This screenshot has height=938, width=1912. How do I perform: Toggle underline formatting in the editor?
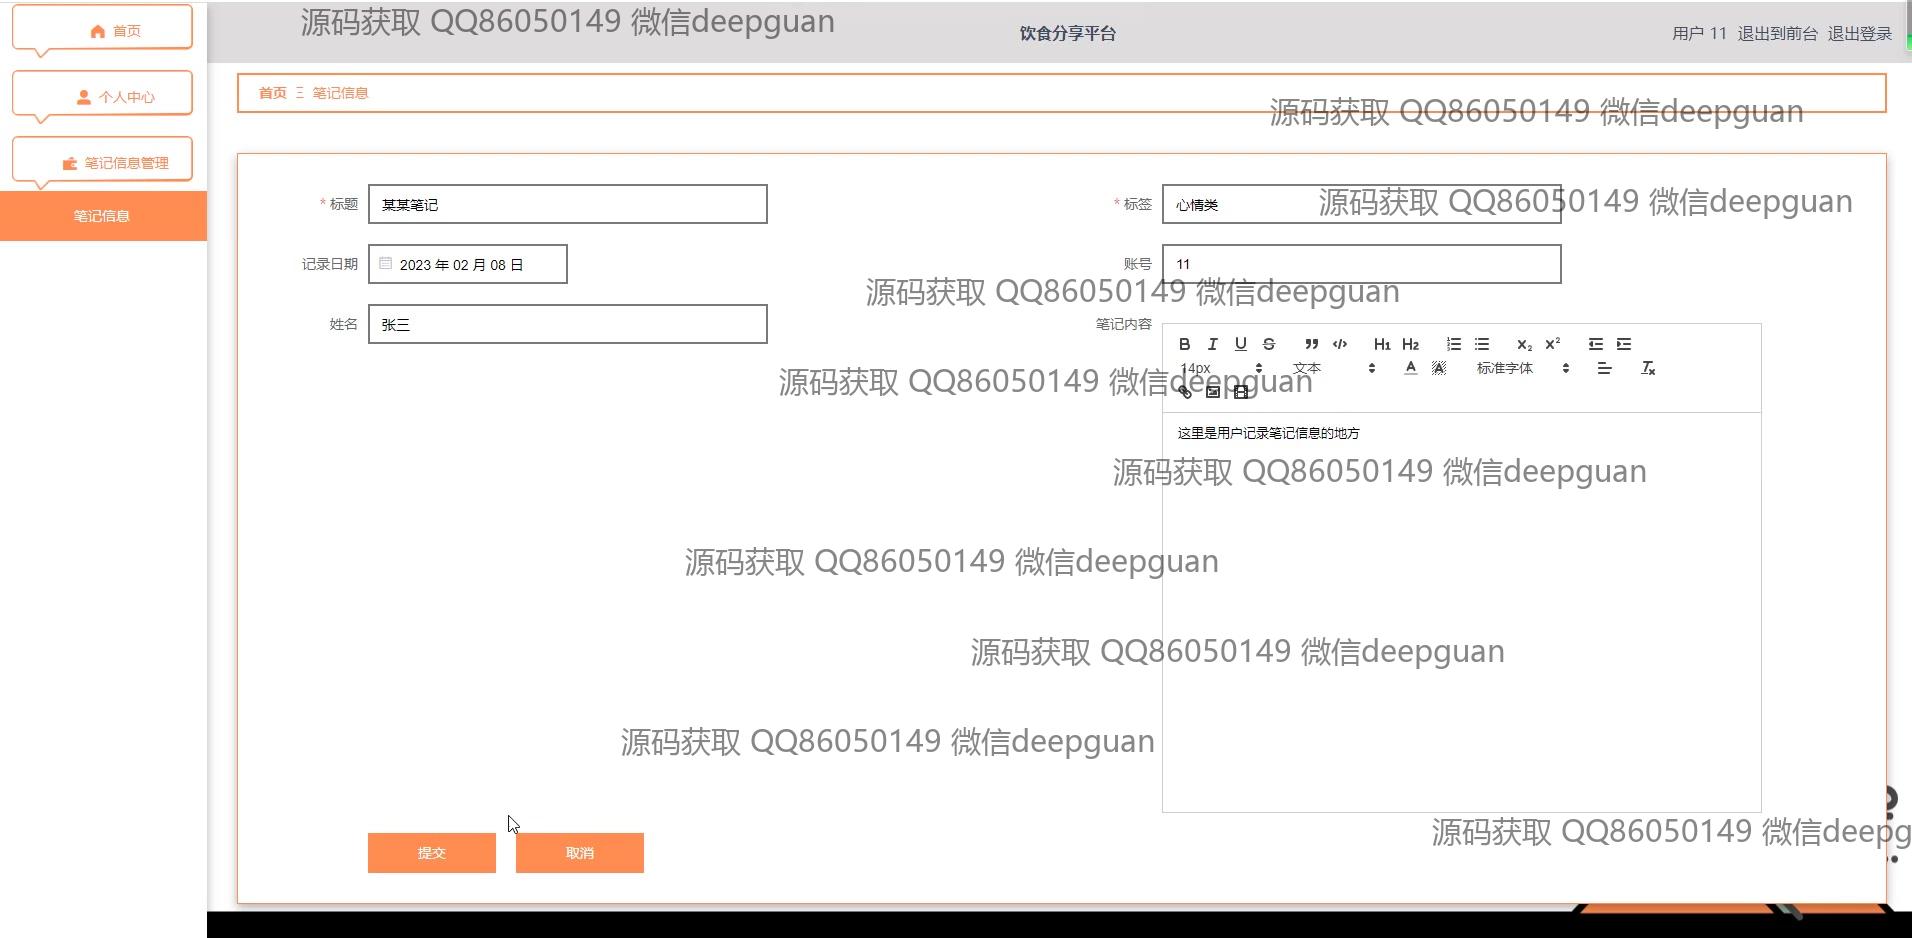[x=1240, y=344]
